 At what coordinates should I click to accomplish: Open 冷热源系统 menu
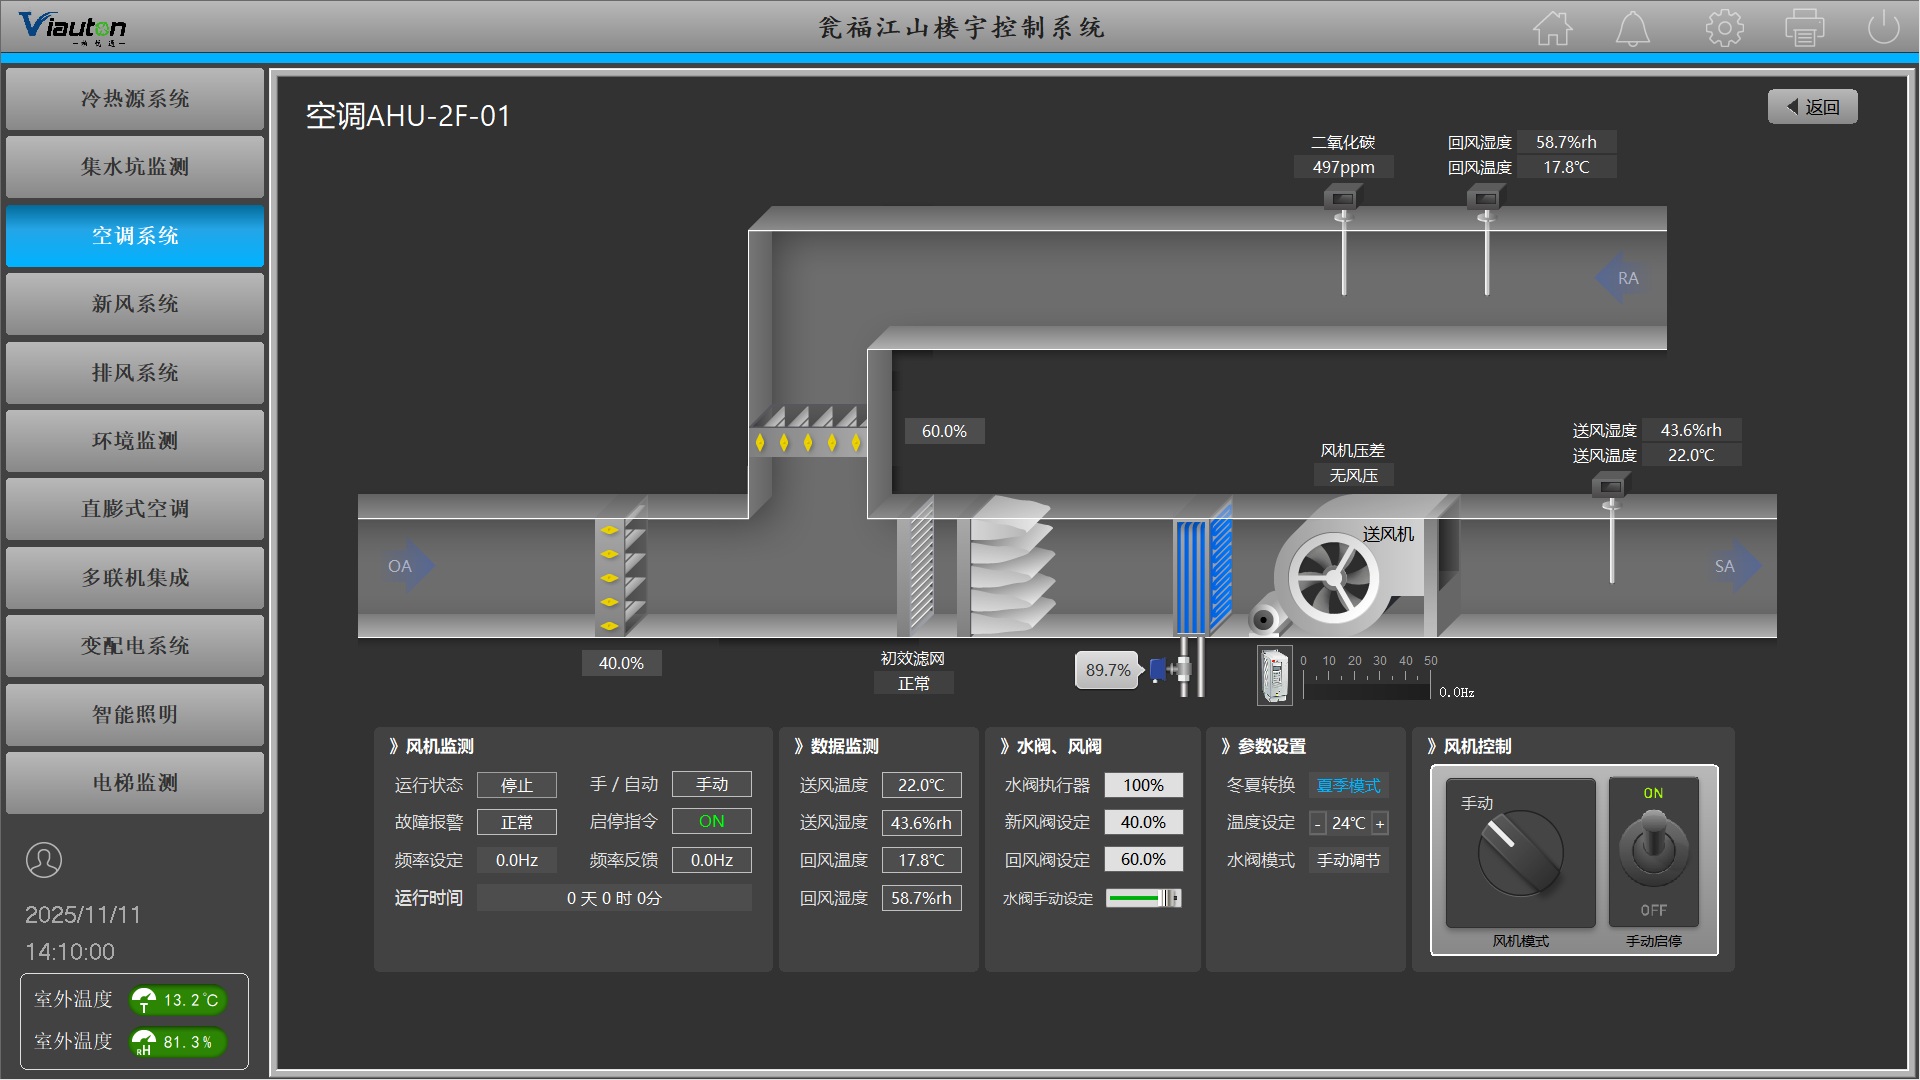tap(135, 99)
